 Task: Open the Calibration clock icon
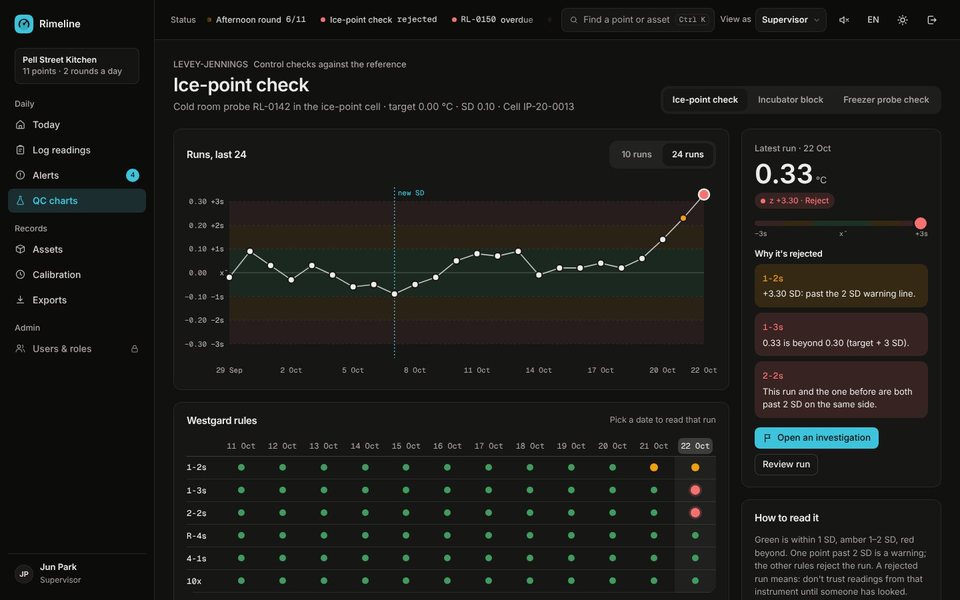[20, 275]
